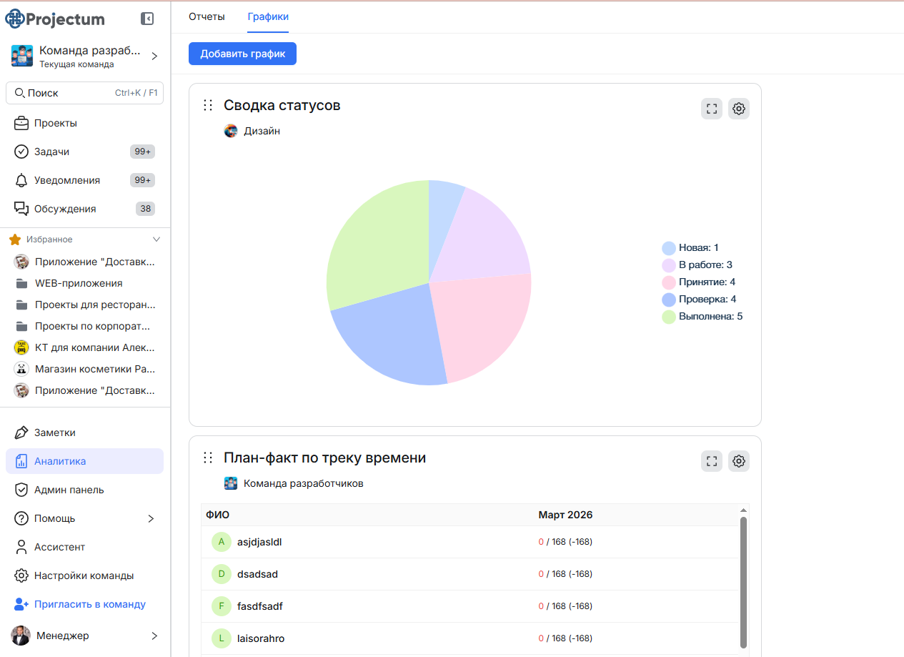Click the План-факт table vertical scrollbar

point(743,582)
